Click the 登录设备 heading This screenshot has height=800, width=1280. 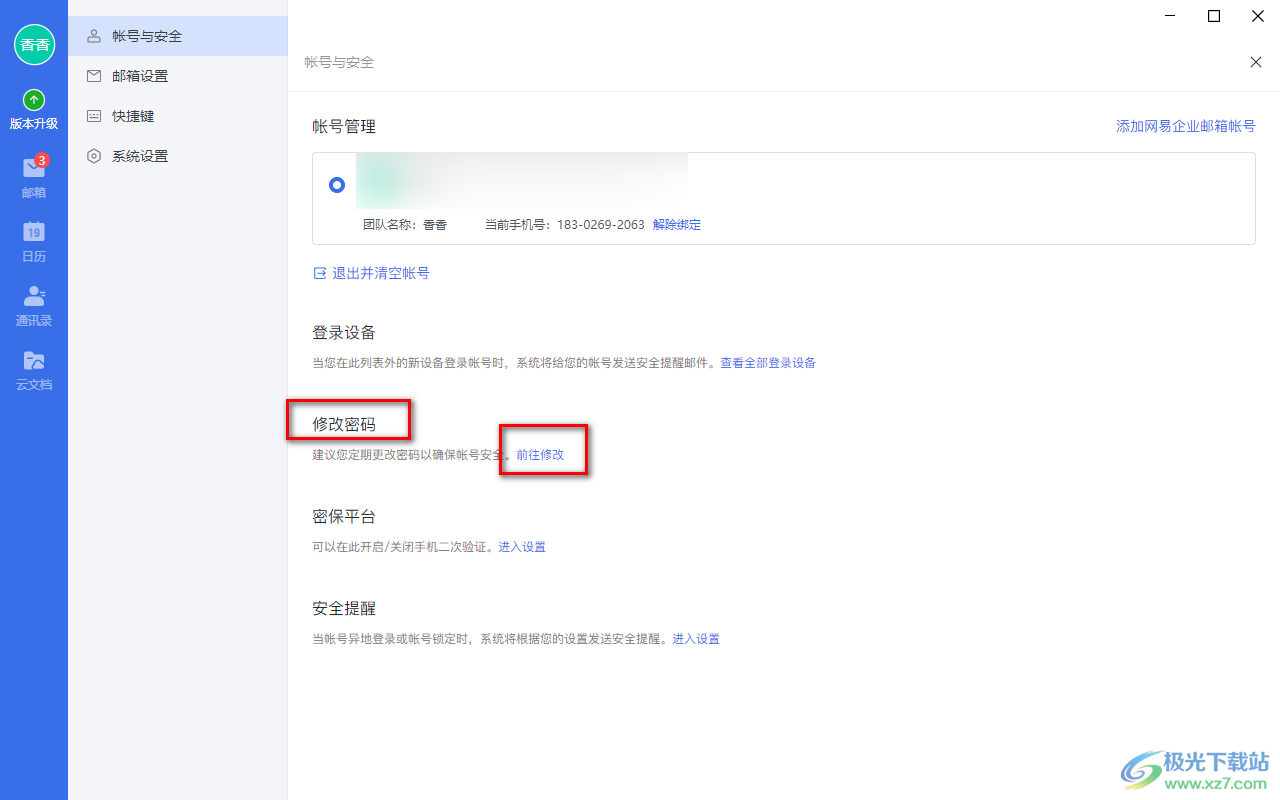click(344, 332)
